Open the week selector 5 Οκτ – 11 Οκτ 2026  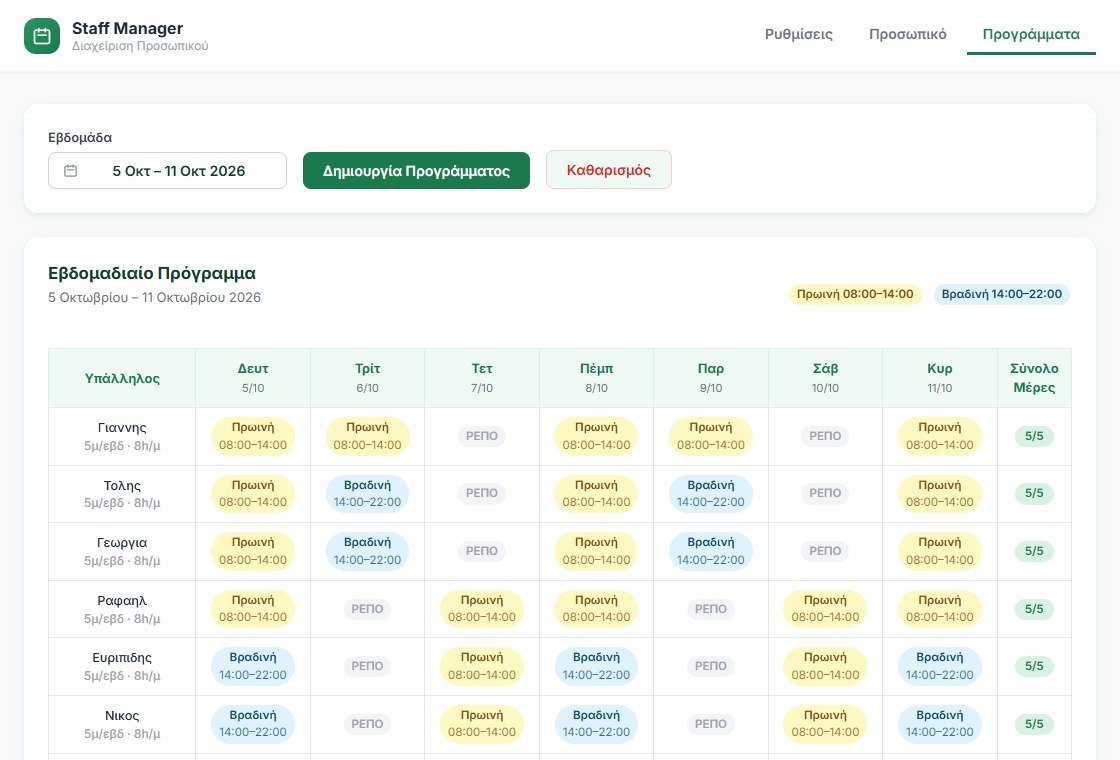pos(167,171)
